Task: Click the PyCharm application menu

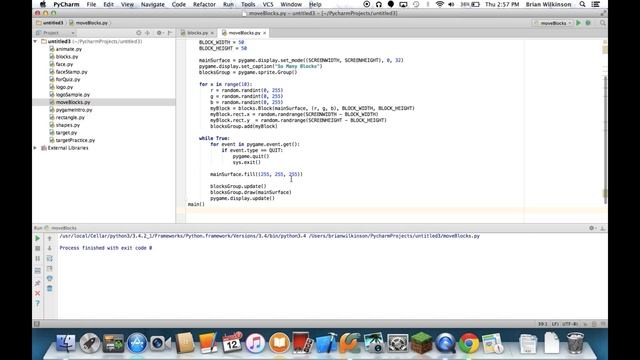Action: point(67,4)
